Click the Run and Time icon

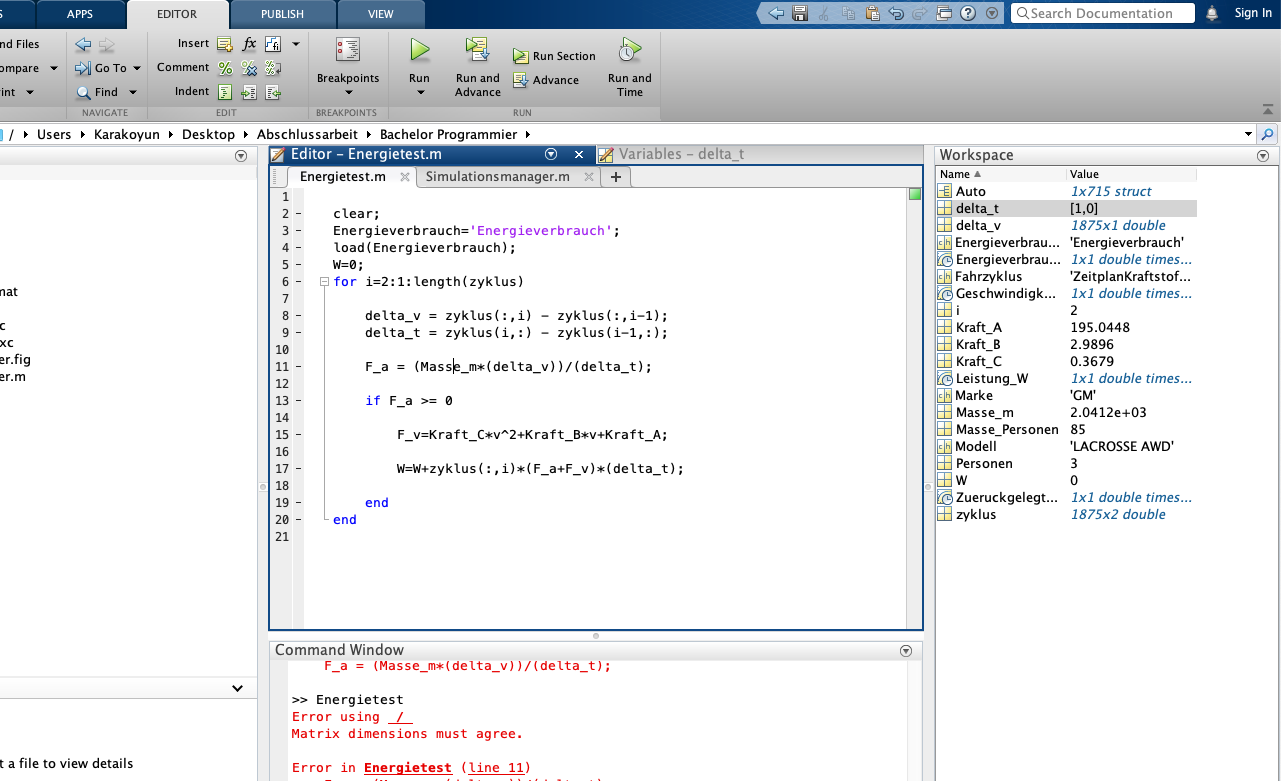point(629,51)
